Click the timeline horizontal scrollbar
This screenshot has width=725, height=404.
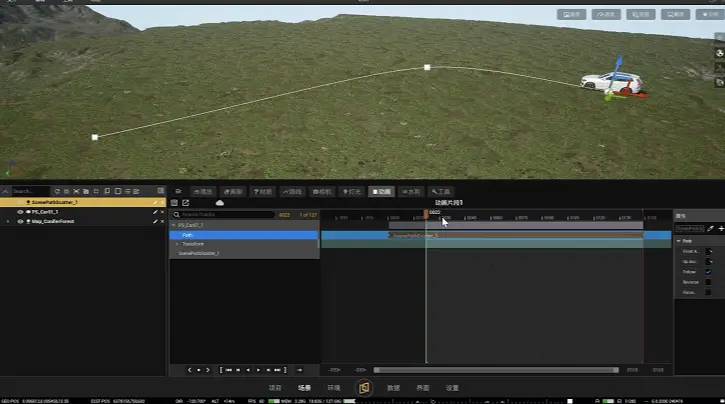(496, 370)
